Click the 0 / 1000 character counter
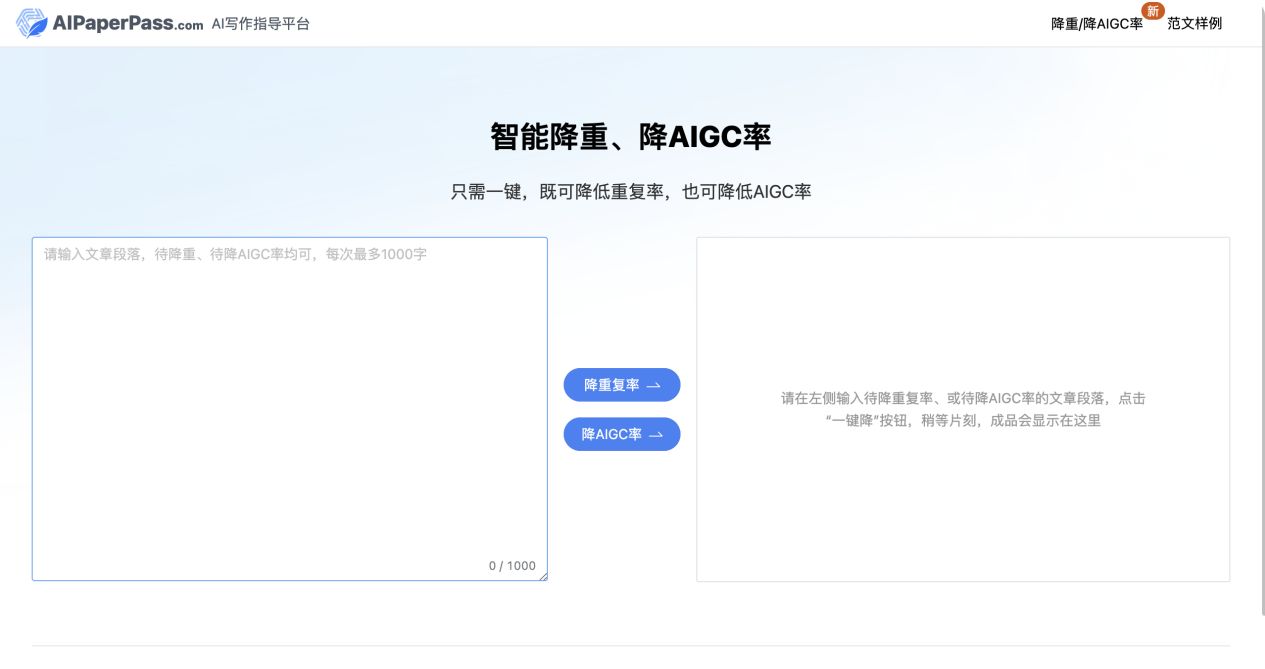The width and height of the screenshot is (1265, 669). coord(512,566)
